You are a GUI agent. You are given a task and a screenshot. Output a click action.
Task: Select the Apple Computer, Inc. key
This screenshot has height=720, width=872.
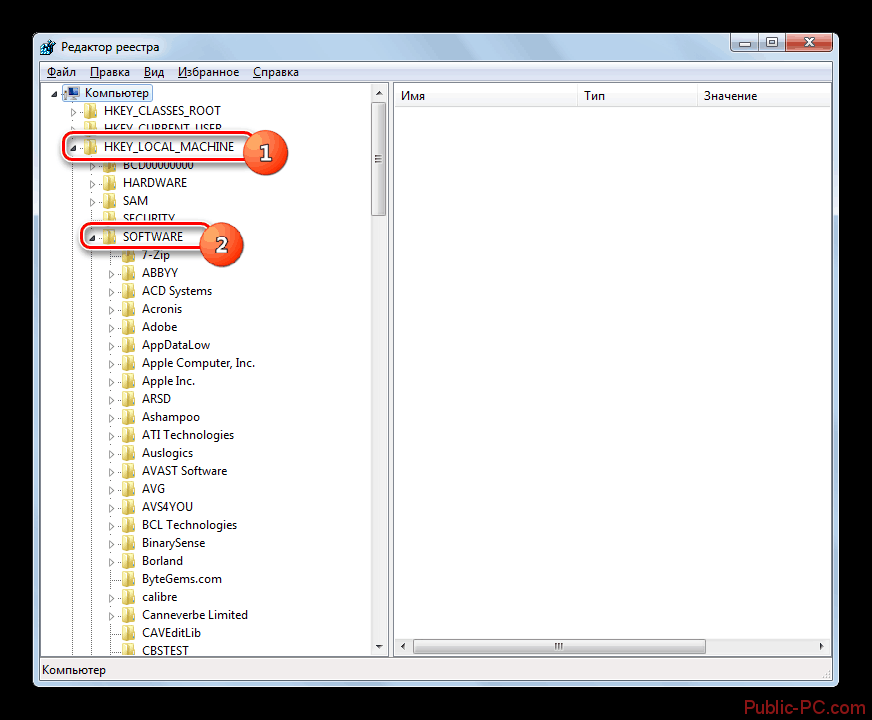click(198, 363)
